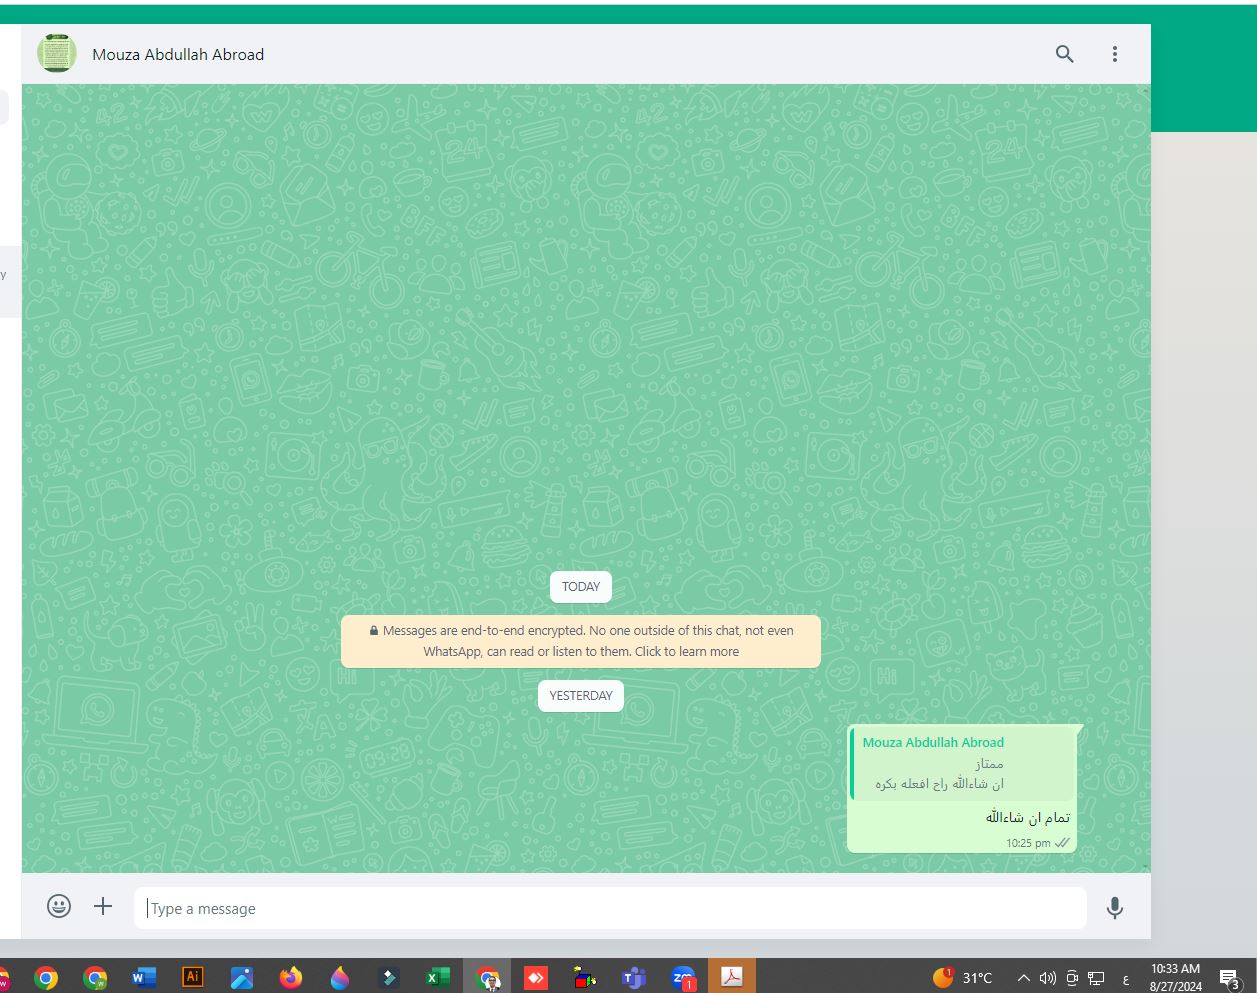Image resolution: width=1257 pixels, height=993 pixels.
Task: Open Microsoft Teams from the taskbar
Action: tap(634, 978)
